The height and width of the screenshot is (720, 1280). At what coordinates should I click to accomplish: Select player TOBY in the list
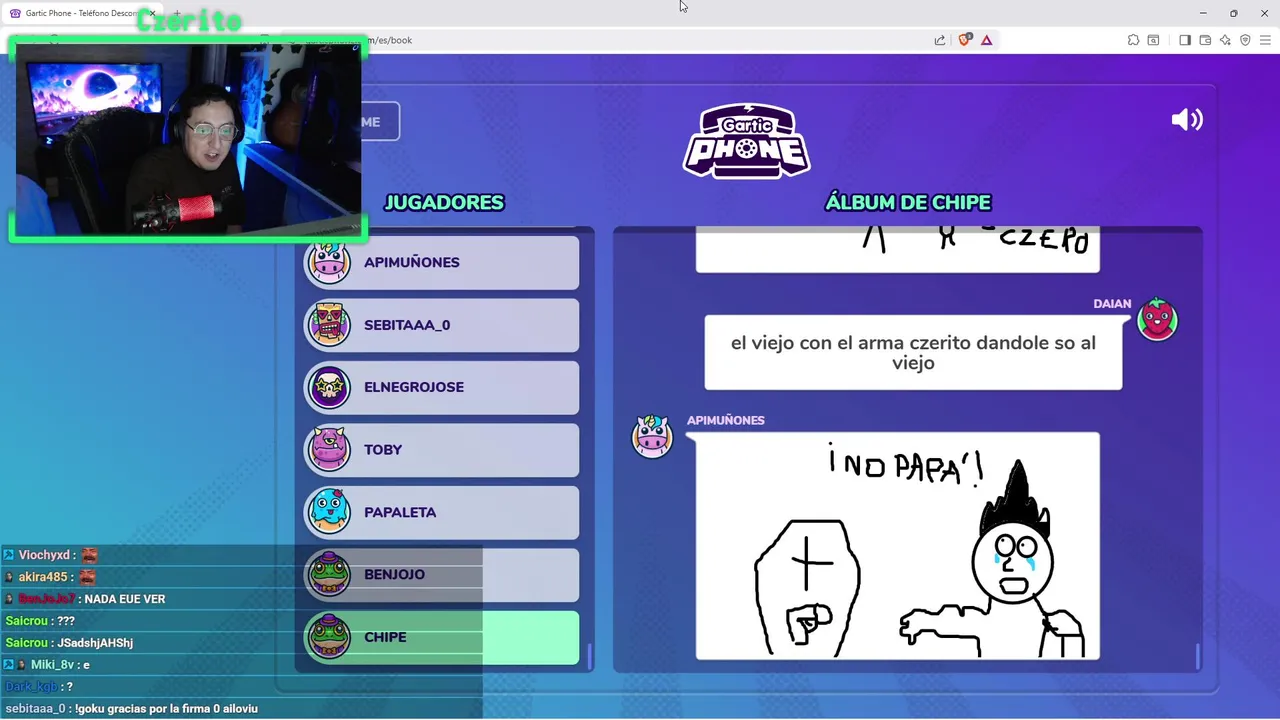(441, 450)
